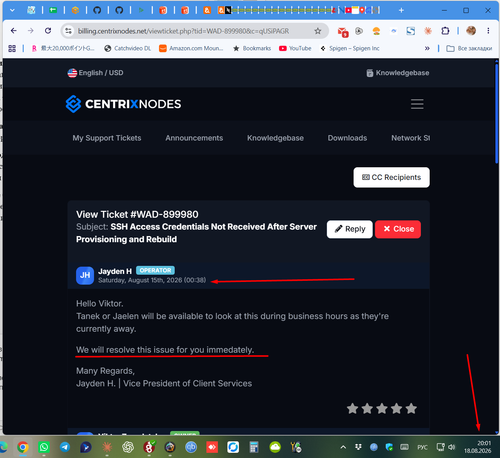Click the date Saturday, August 15th, 2026

(152, 280)
